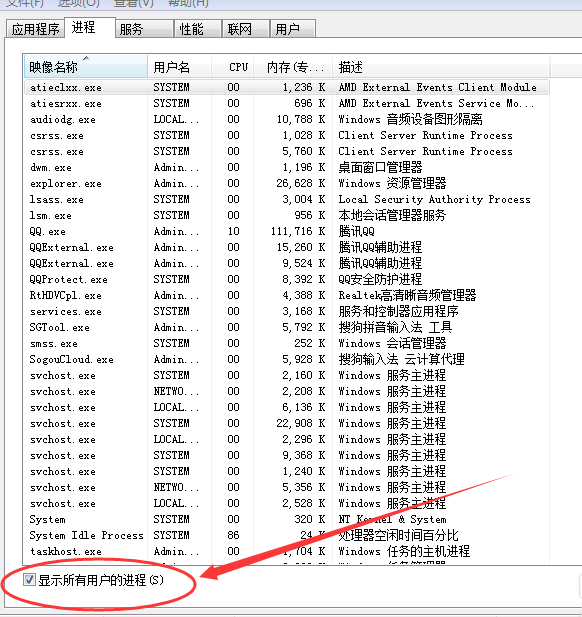
Task: Select QQExternal.exe using 9,524 K
Action: point(287,263)
